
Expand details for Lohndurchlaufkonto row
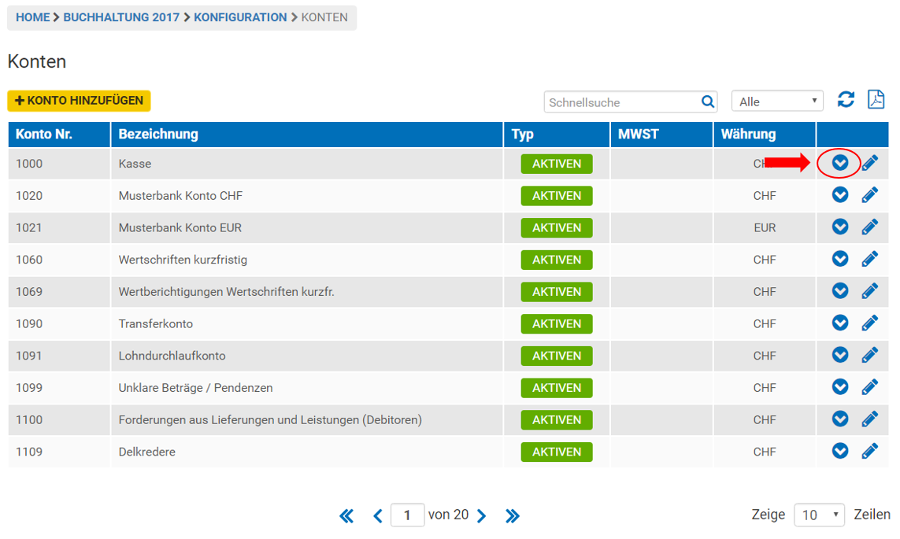pos(840,355)
